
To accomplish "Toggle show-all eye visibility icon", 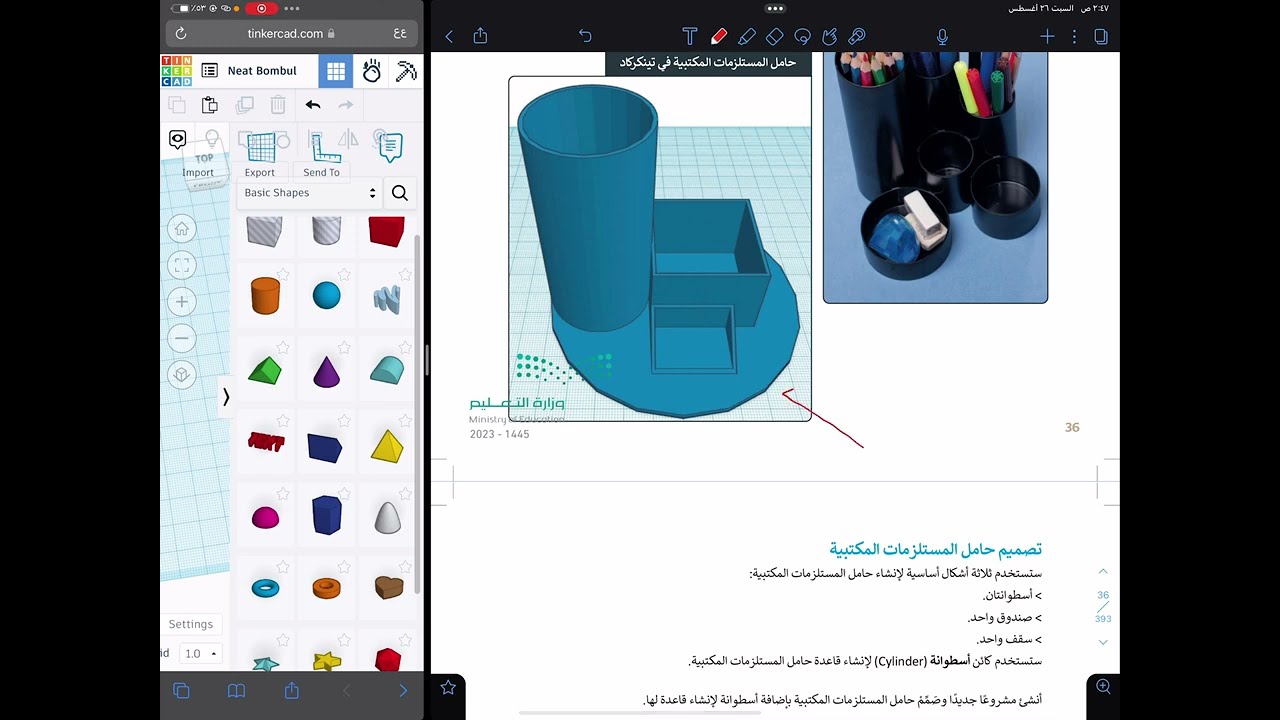I will [178, 139].
